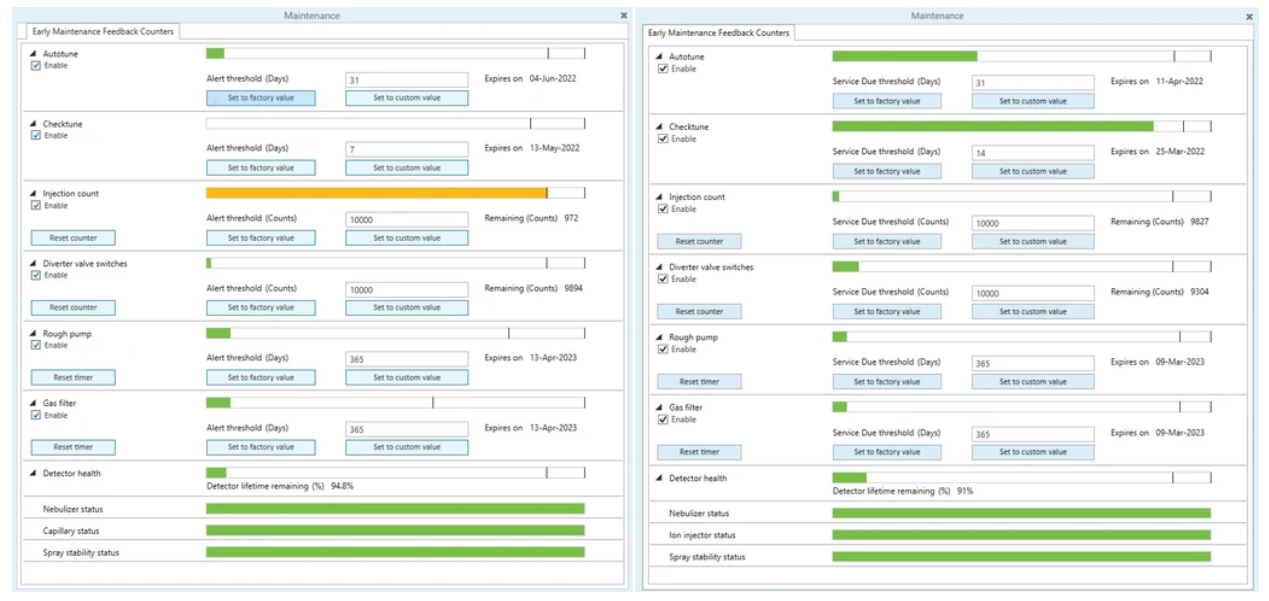Disable Injection count counter in right window
Screen dimensions: 1269x601
[662, 209]
